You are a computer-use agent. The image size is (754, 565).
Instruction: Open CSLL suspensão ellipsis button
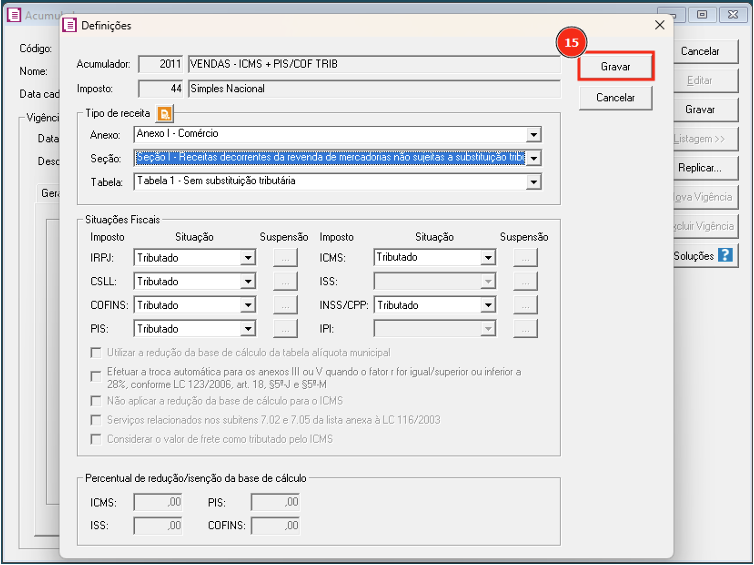(x=285, y=282)
